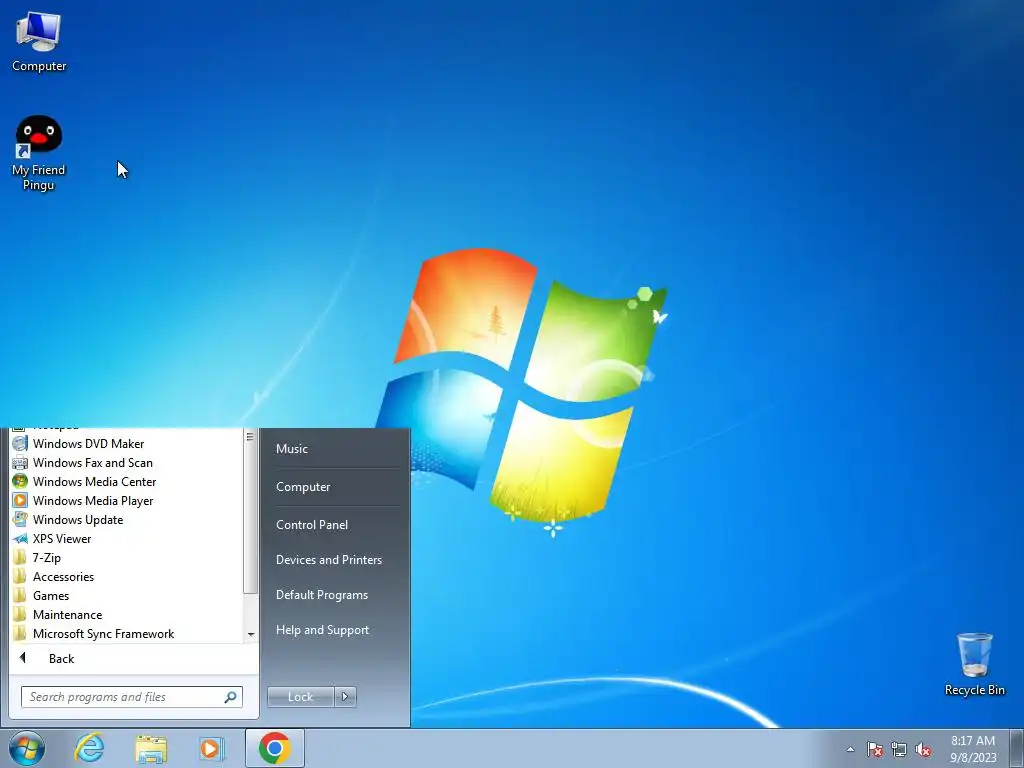1024x768 pixels.
Task: Click the Windows DVD Maker icon
Action: [x=20, y=443]
